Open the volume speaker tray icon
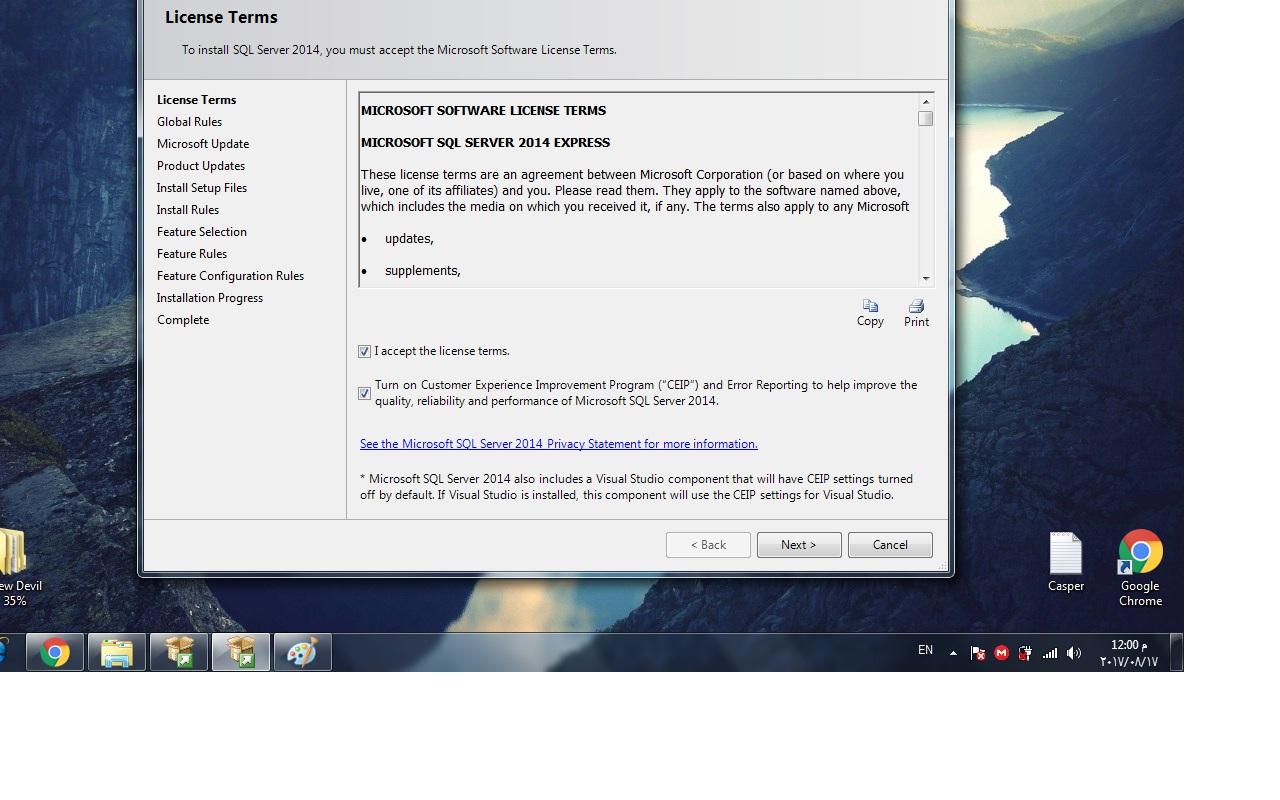The height and width of the screenshot is (800, 1280). (x=1074, y=653)
